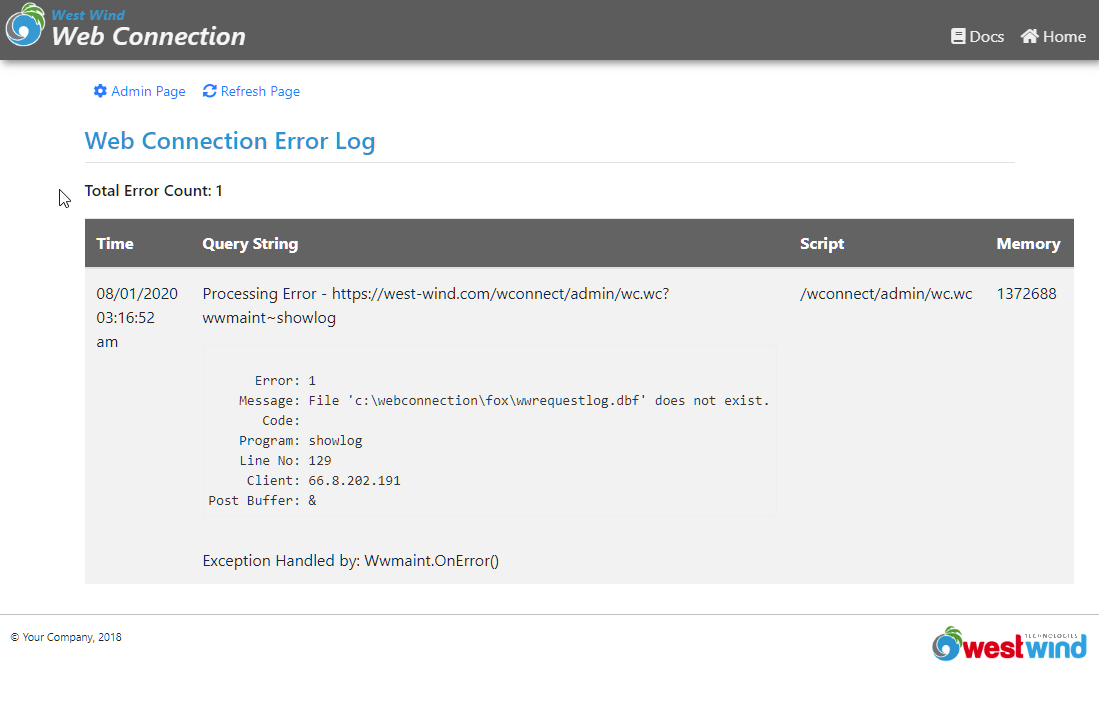The image size is (1099, 703).
Task: Click the Memory column header
Action: click(x=1028, y=243)
